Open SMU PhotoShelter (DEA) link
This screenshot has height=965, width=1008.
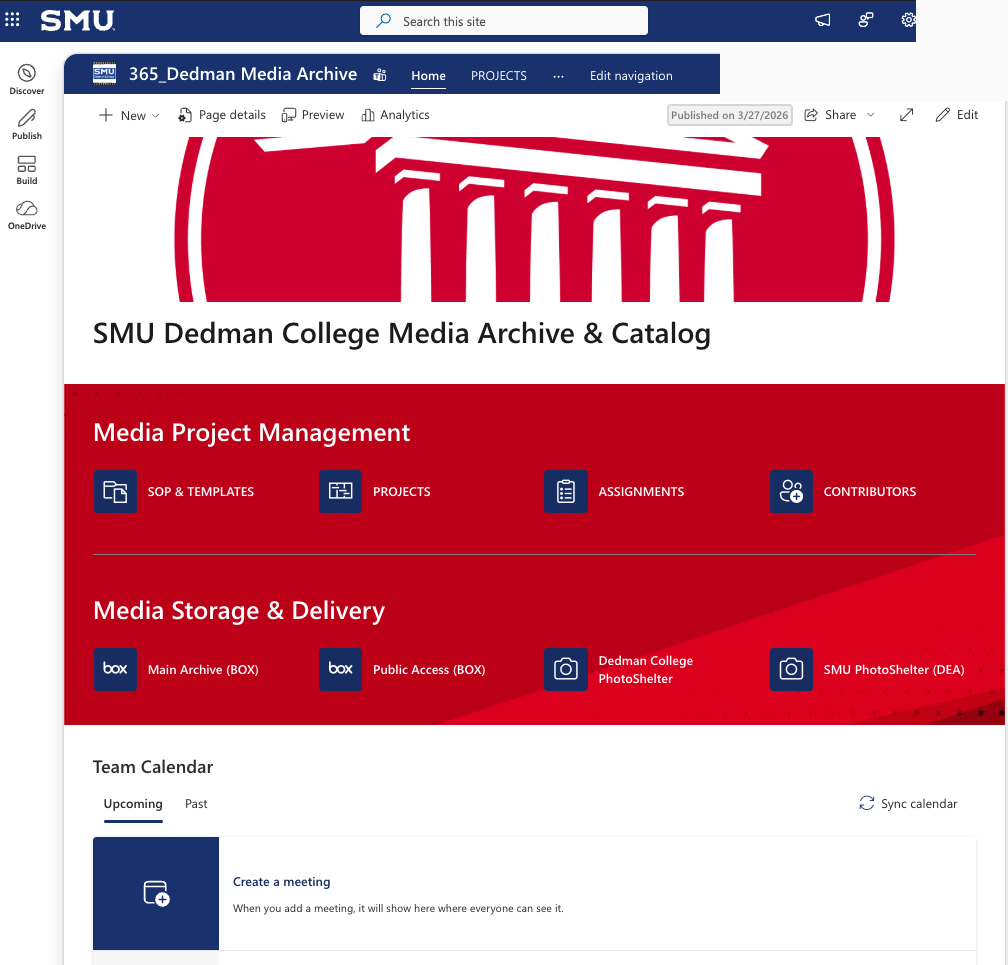(894, 670)
